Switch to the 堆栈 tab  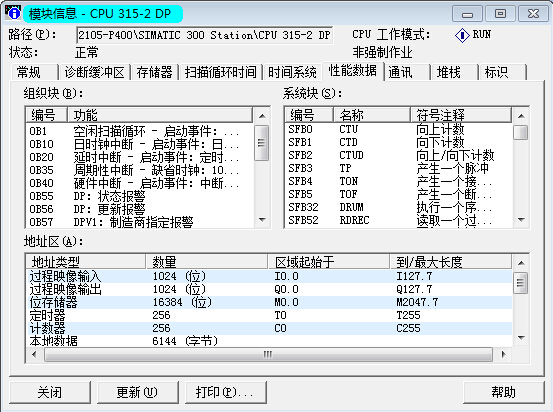pyautogui.click(x=455, y=72)
